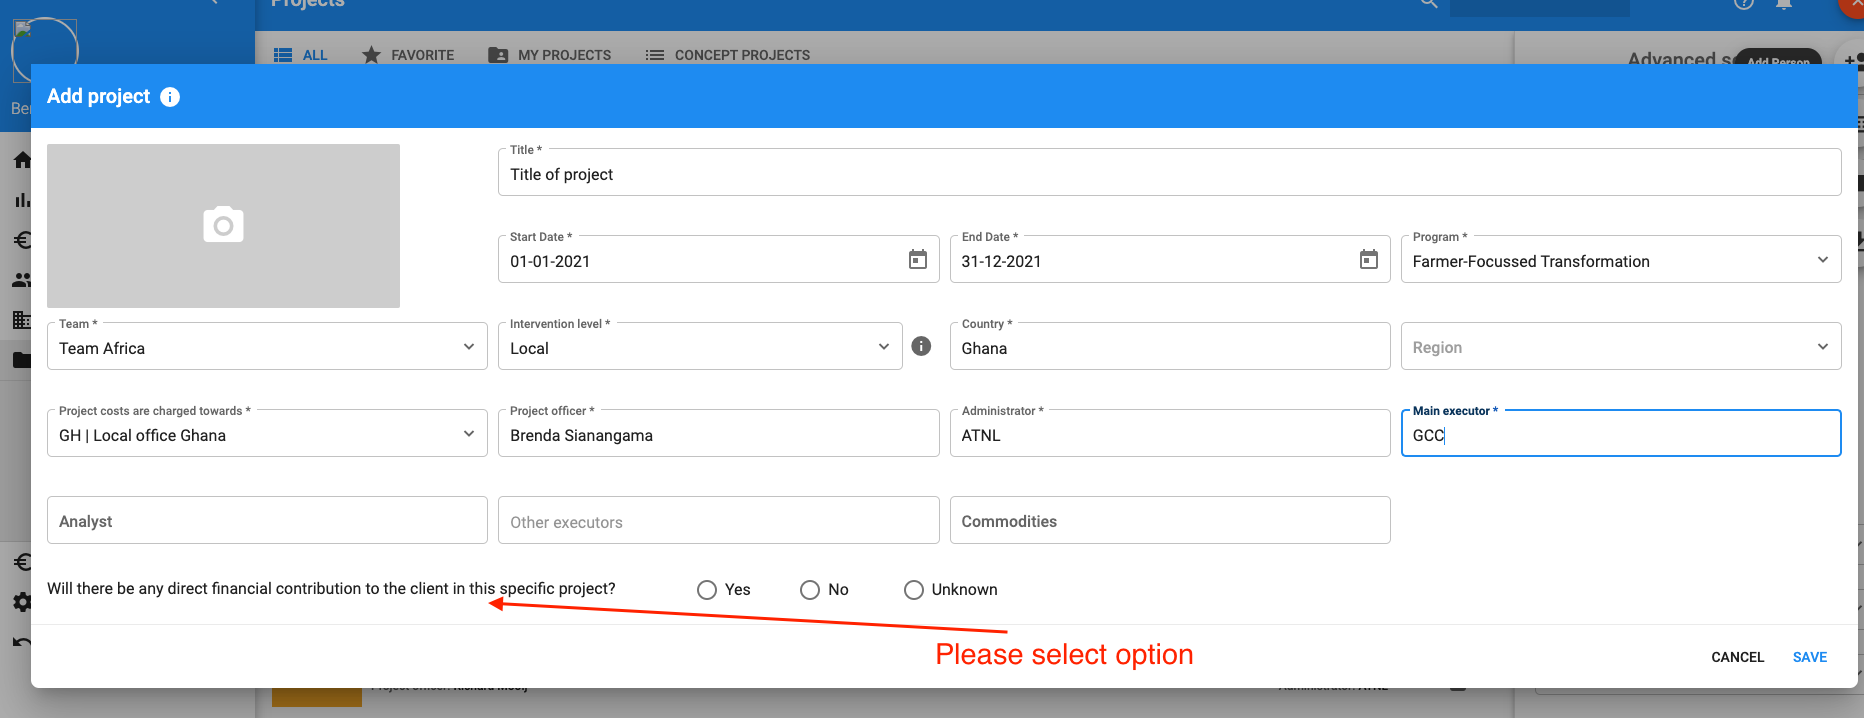1864x718 pixels.
Task: Click the Intervention level info icon
Action: pyautogui.click(x=921, y=346)
